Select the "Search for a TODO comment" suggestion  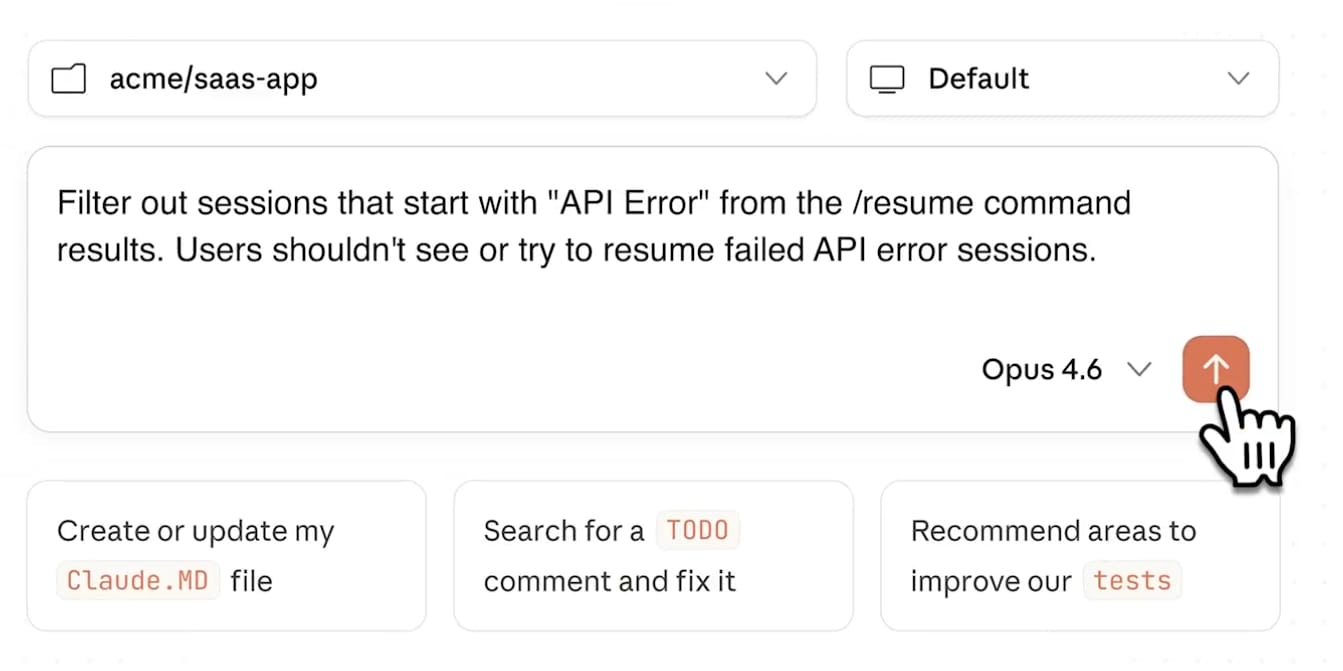[x=652, y=556]
